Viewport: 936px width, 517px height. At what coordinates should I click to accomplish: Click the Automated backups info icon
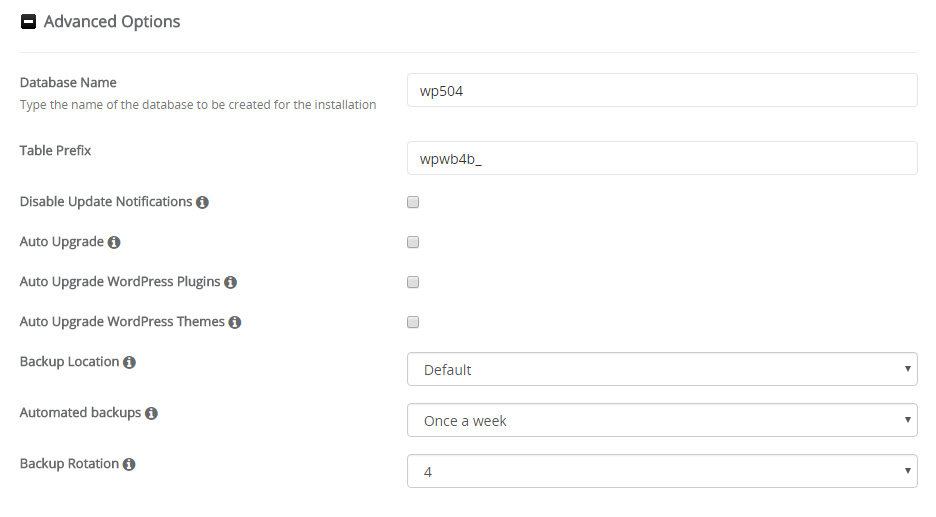(151, 413)
